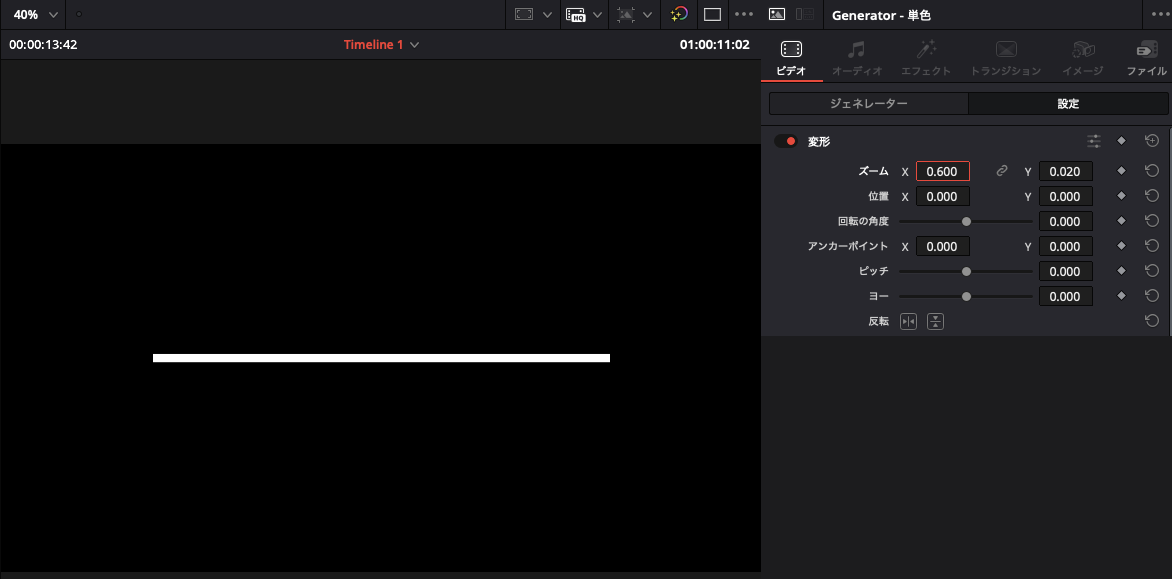The width and height of the screenshot is (1172, 579).
Task: Click the ピッチ slider handle
Action: (966, 271)
